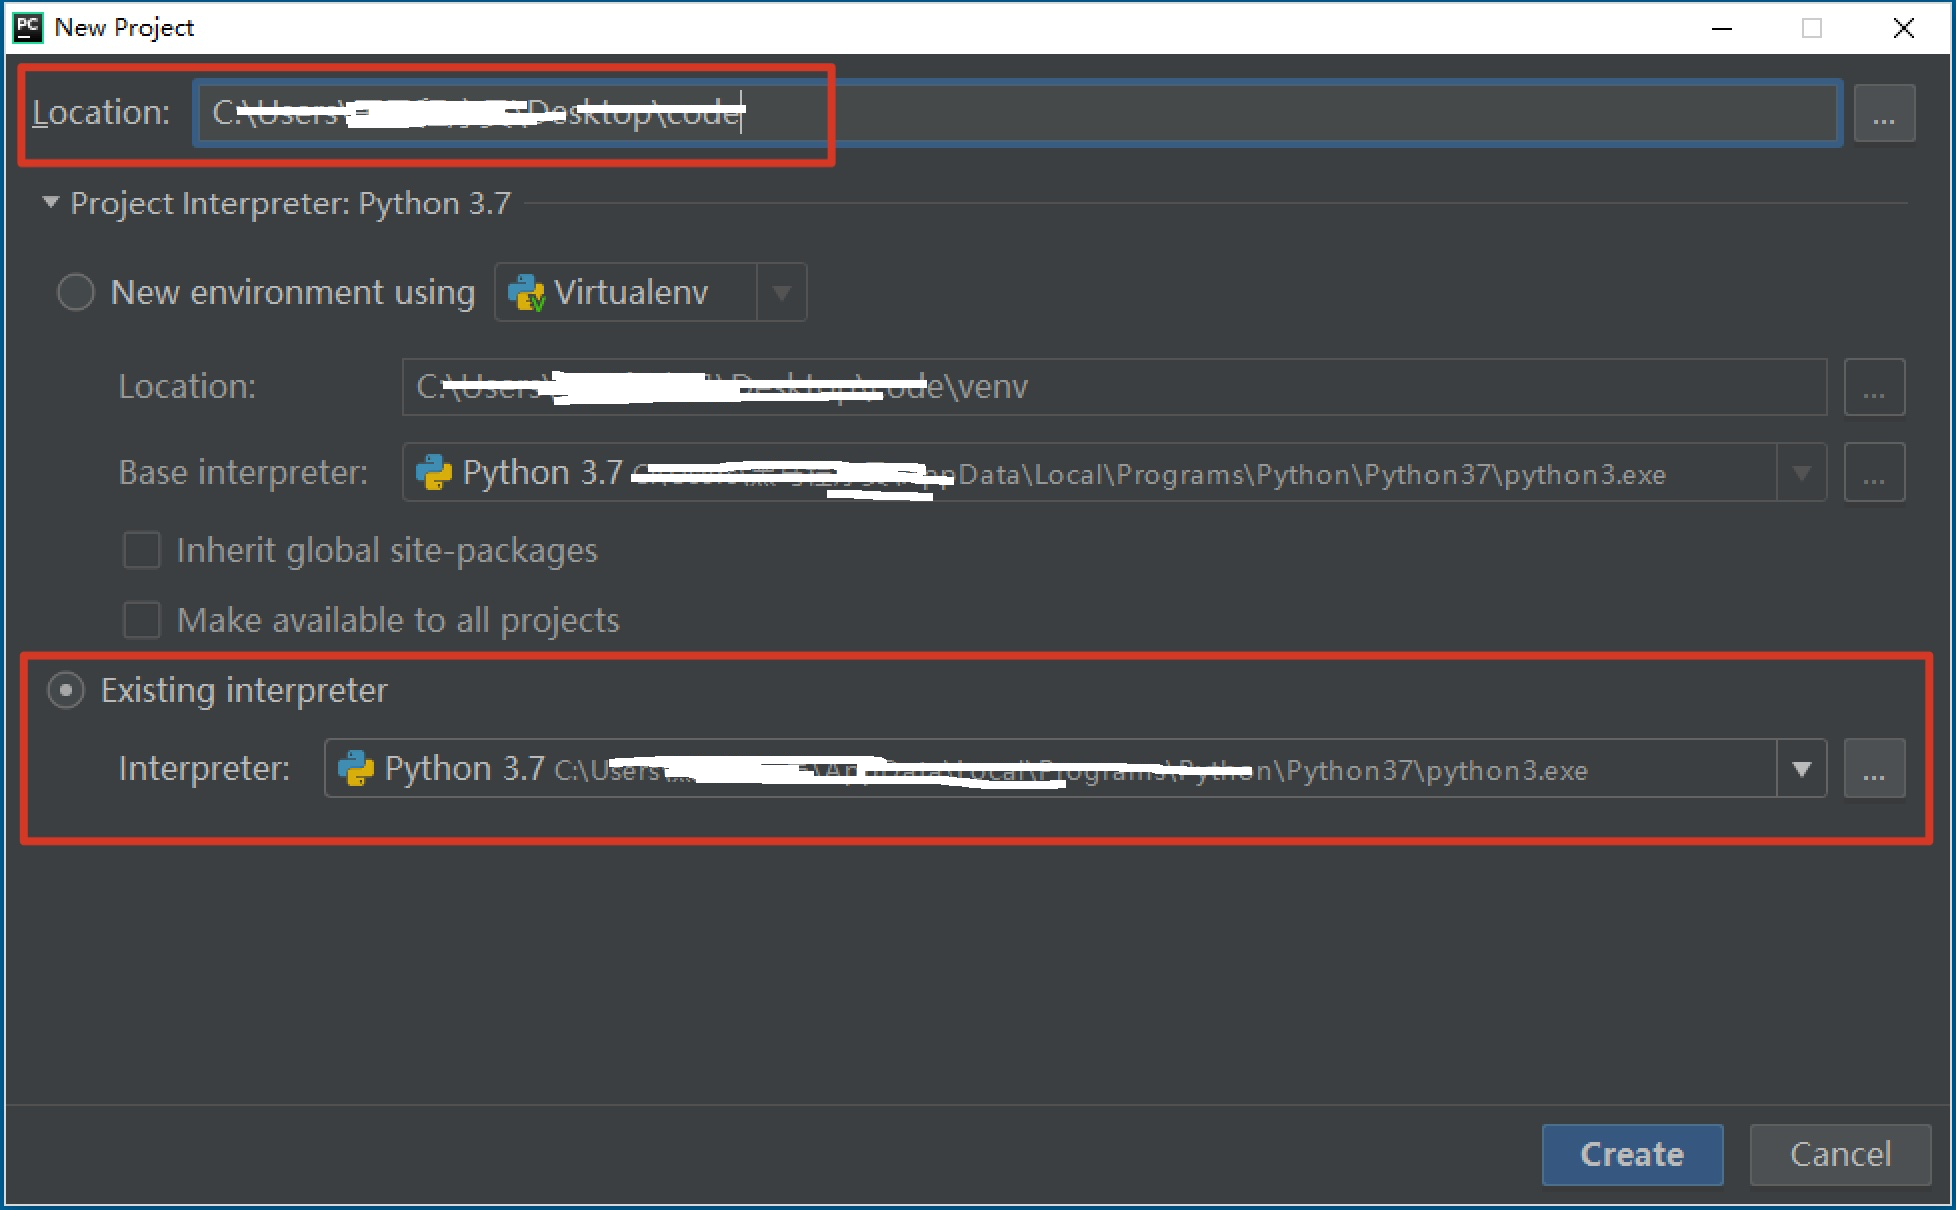Select New environment using radio button
This screenshot has height=1210, width=1956.
pos(76,293)
